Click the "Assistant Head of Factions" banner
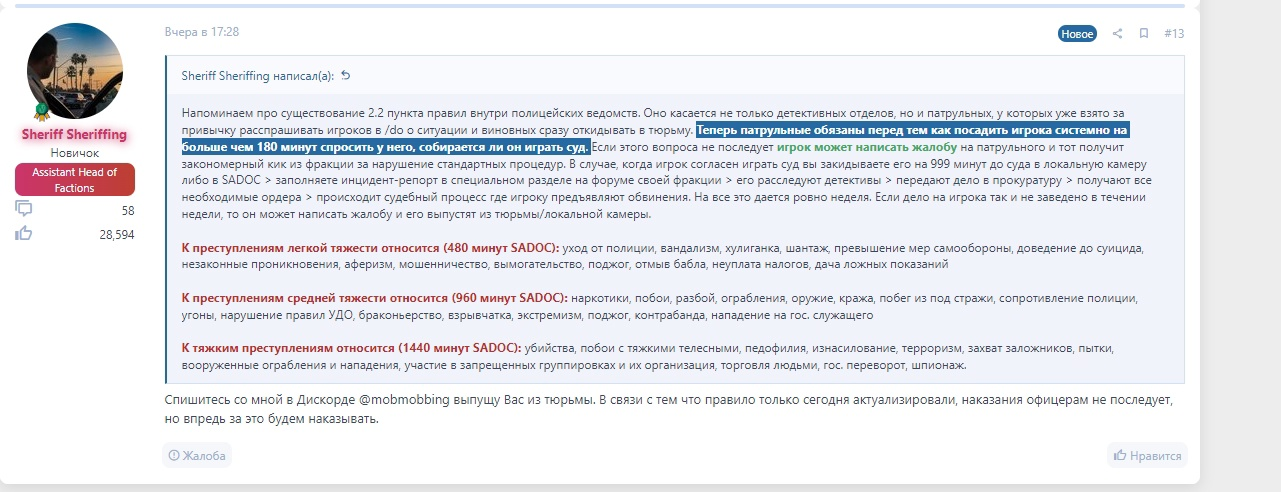Screen dimensions: 1281x492 pyautogui.click(x=75, y=180)
